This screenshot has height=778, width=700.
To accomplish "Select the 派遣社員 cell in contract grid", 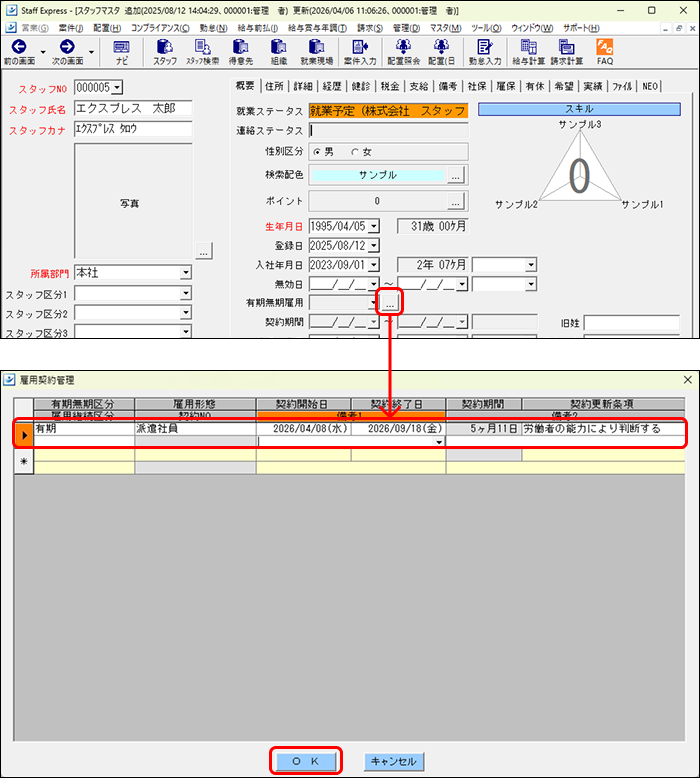I will click(195, 429).
